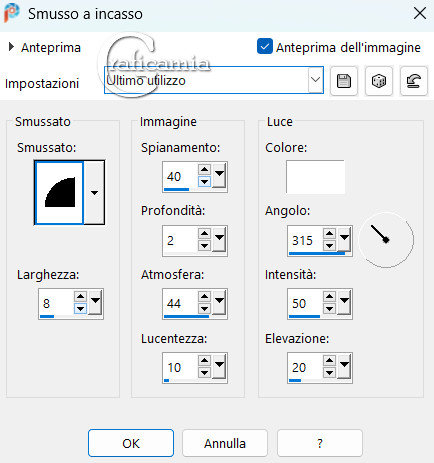Click the randomize parameters dice icon
This screenshot has height=463, width=434.
point(379,81)
